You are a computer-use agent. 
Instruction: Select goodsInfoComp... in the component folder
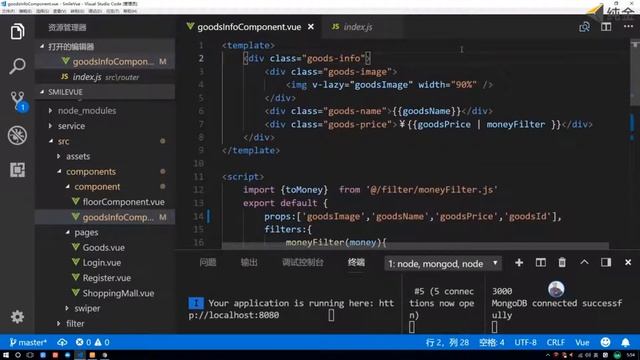click(x=105, y=217)
